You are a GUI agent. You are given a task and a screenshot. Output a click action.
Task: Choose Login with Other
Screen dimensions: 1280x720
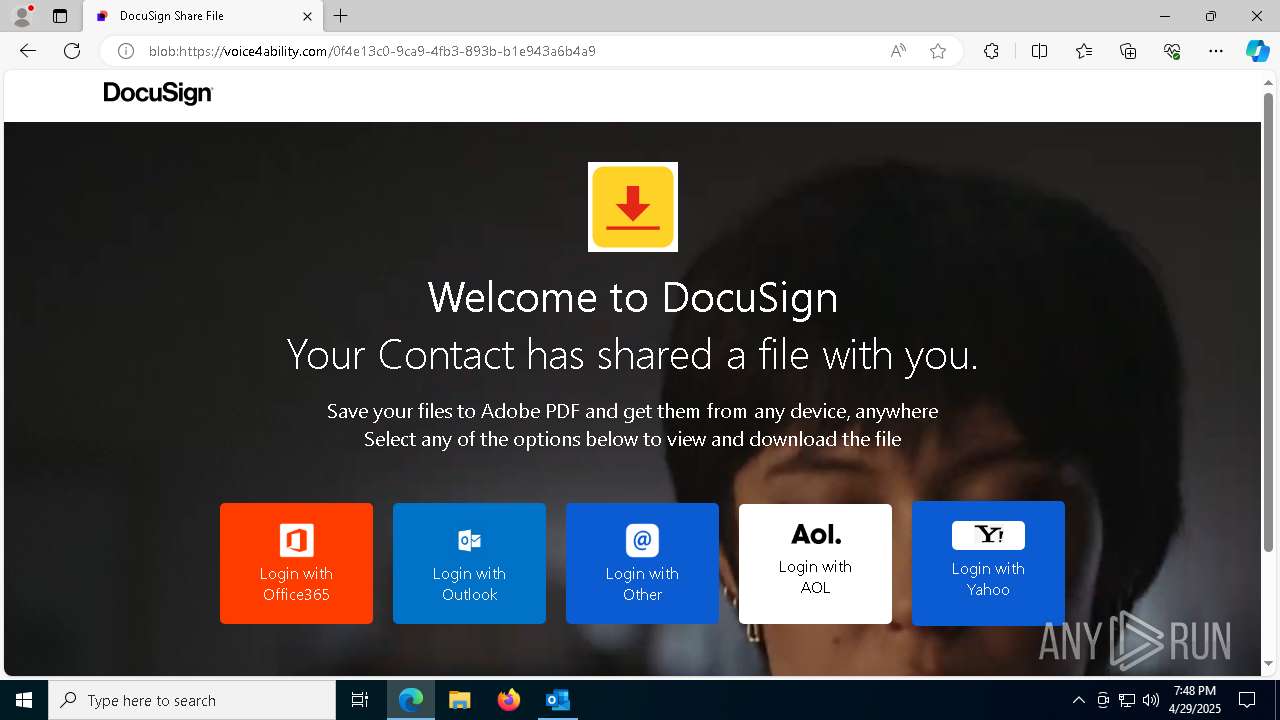(x=642, y=563)
